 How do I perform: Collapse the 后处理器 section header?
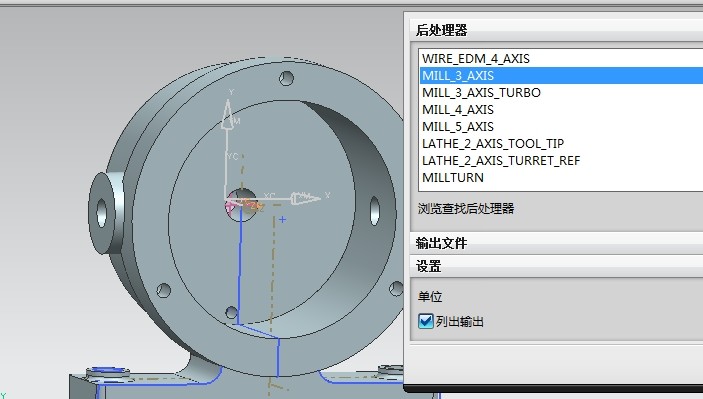(x=556, y=30)
